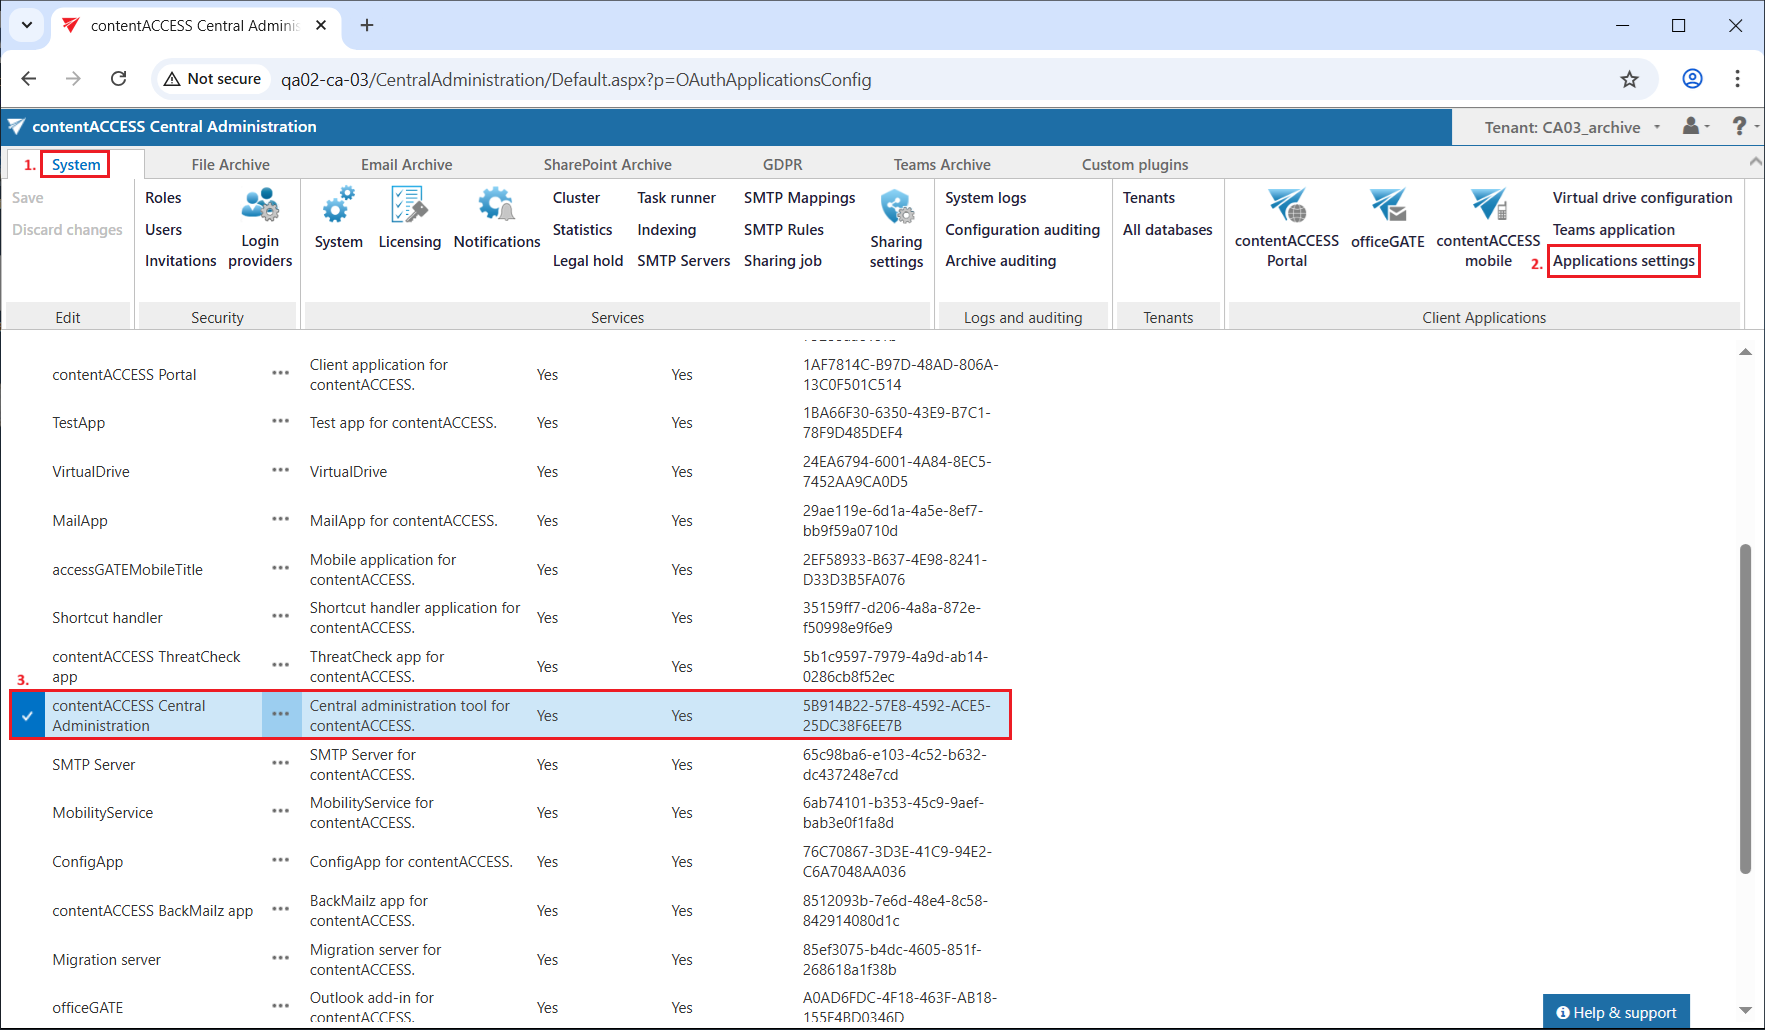Switch to the SharePoint Archive tab

[607, 165]
